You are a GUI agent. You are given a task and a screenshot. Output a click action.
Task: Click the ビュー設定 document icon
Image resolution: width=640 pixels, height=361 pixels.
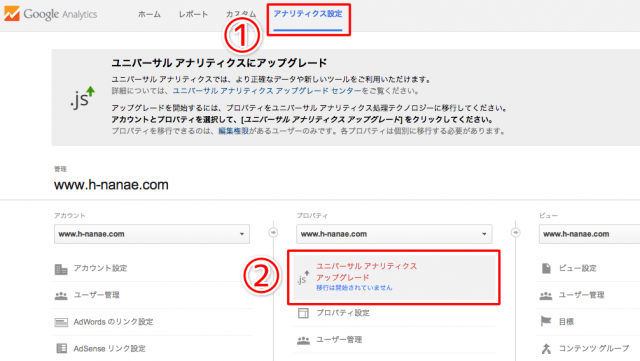(546, 268)
